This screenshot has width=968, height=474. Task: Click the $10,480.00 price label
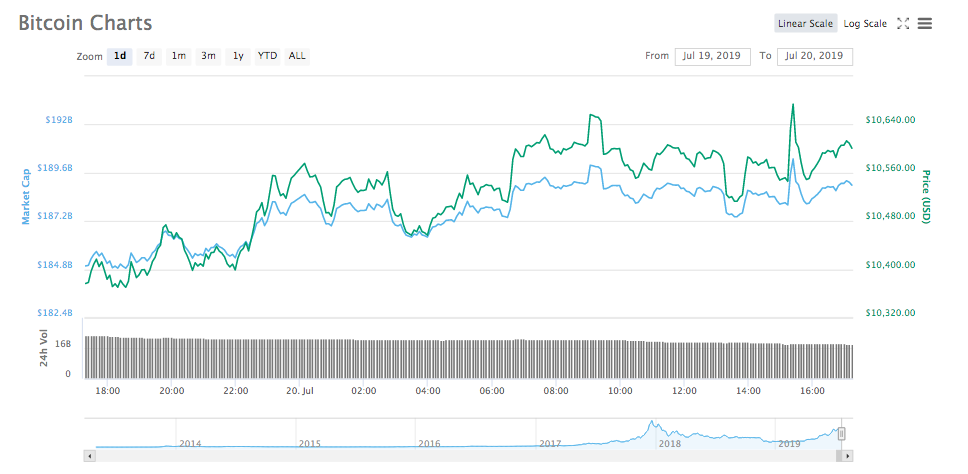pyautogui.click(x=890, y=216)
